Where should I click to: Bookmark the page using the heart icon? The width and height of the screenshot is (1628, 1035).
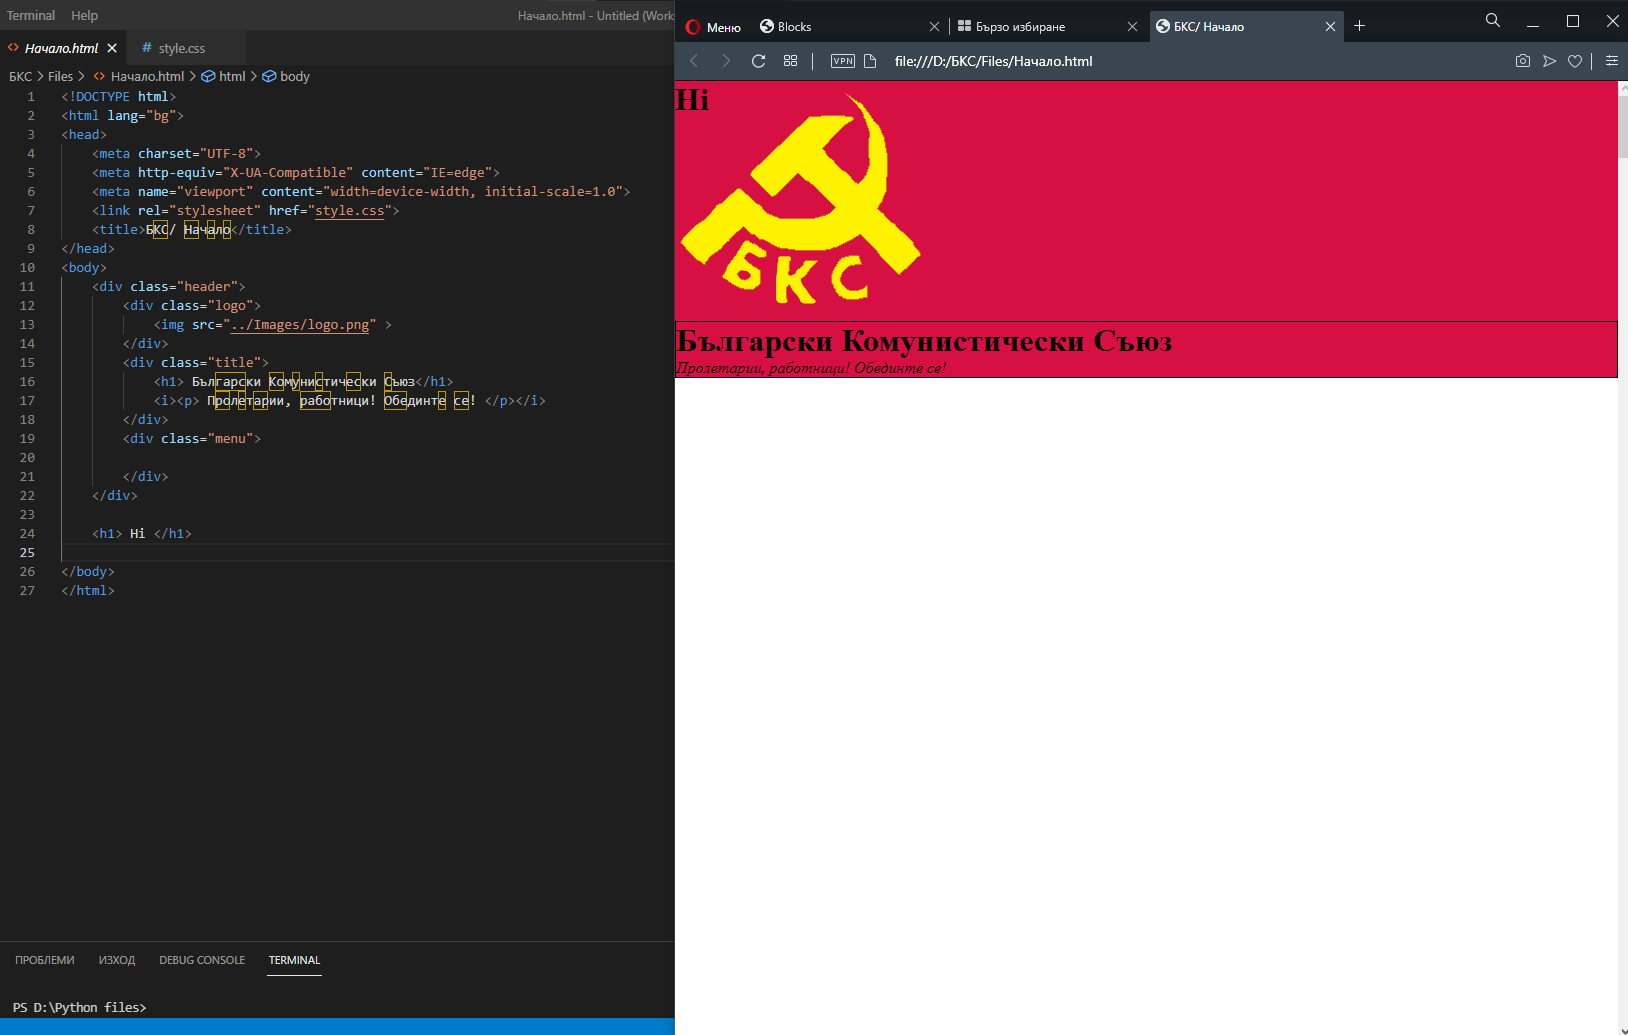coord(1575,61)
